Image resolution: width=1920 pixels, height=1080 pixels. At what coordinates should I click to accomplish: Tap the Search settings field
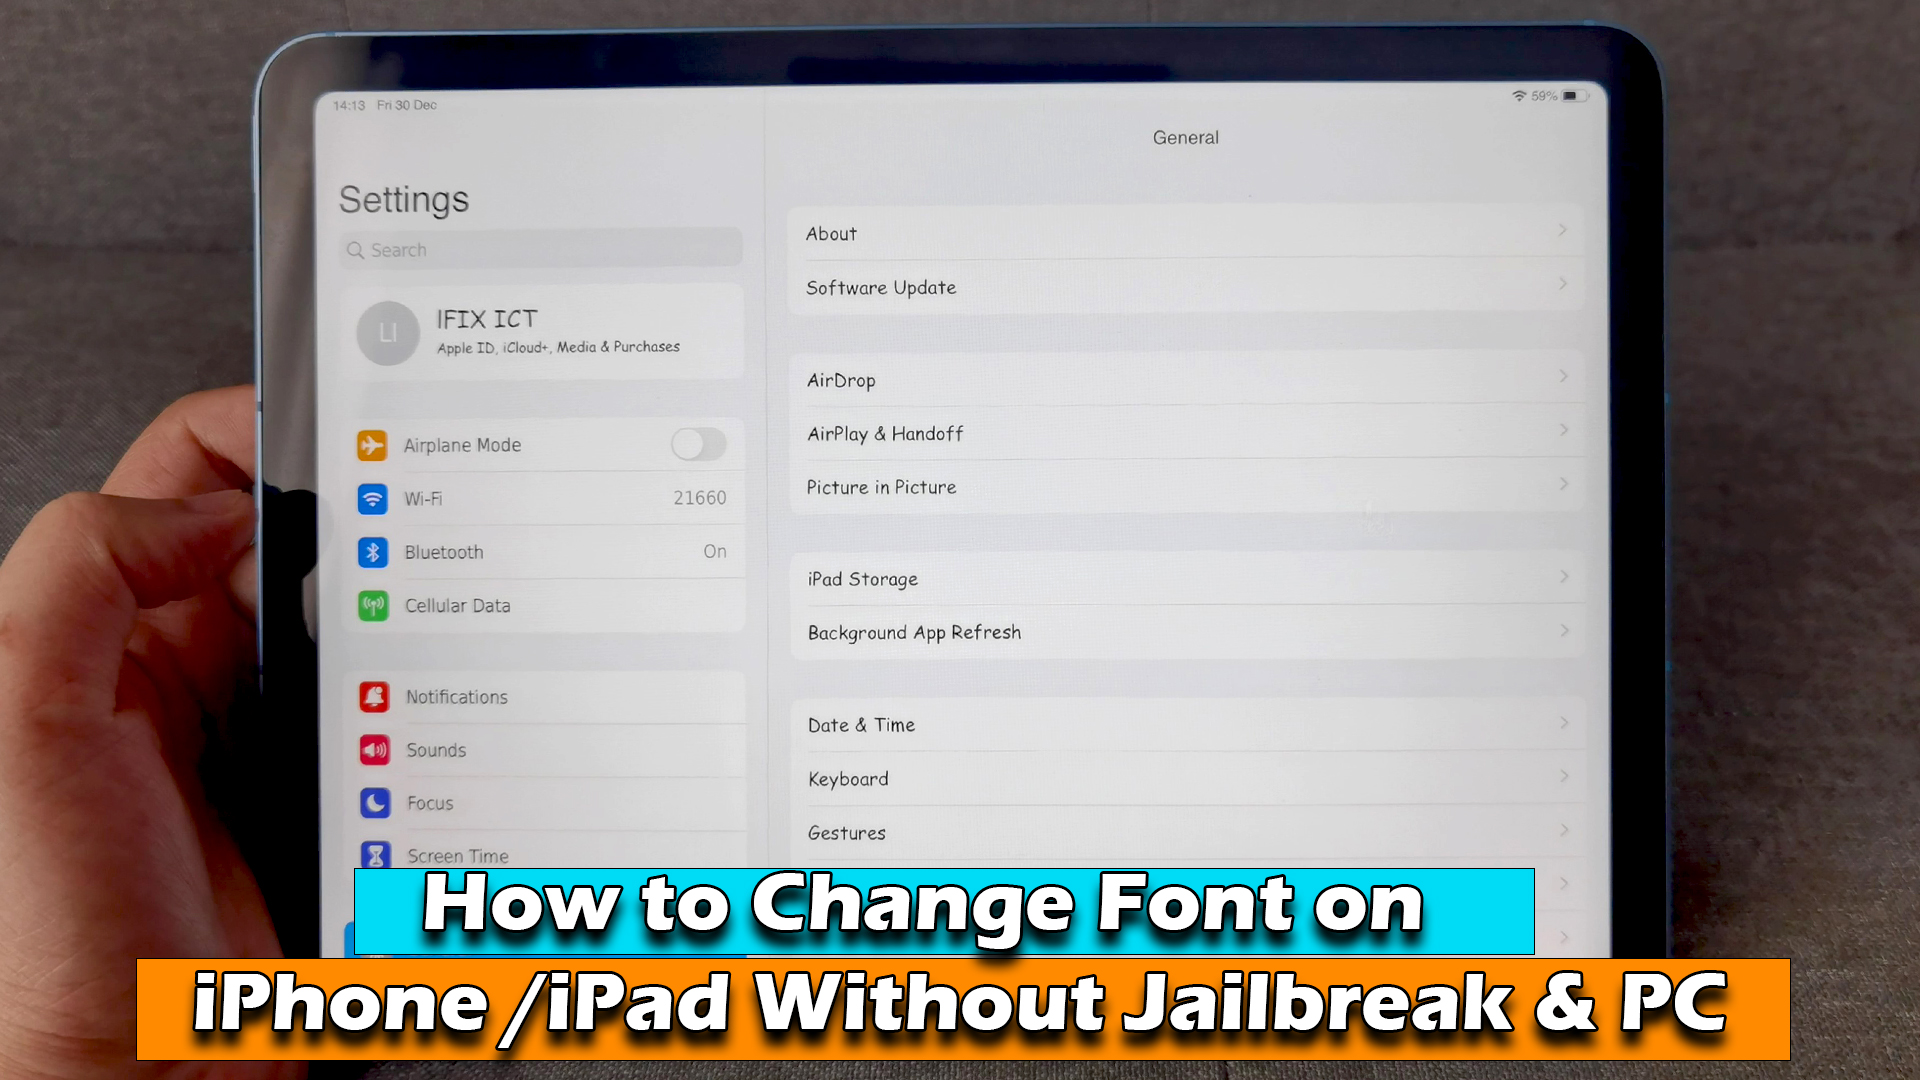[x=542, y=249]
